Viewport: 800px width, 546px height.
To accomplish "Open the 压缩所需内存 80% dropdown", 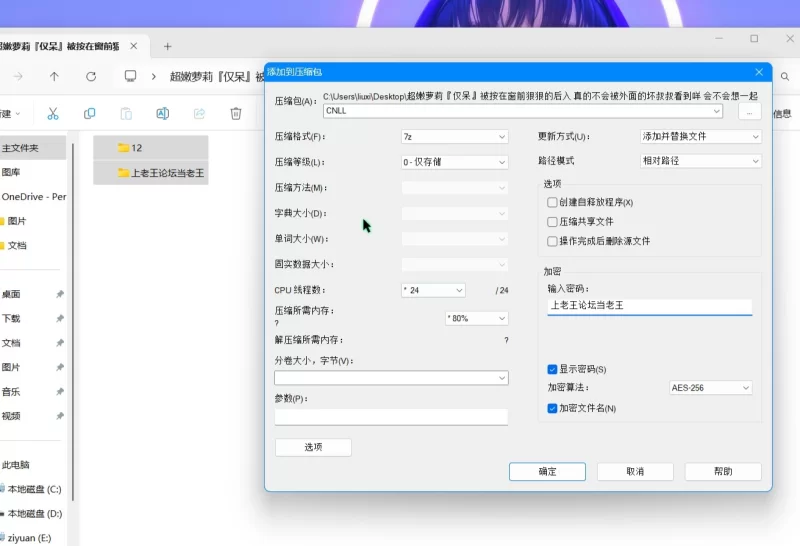I will pos(477,318).
